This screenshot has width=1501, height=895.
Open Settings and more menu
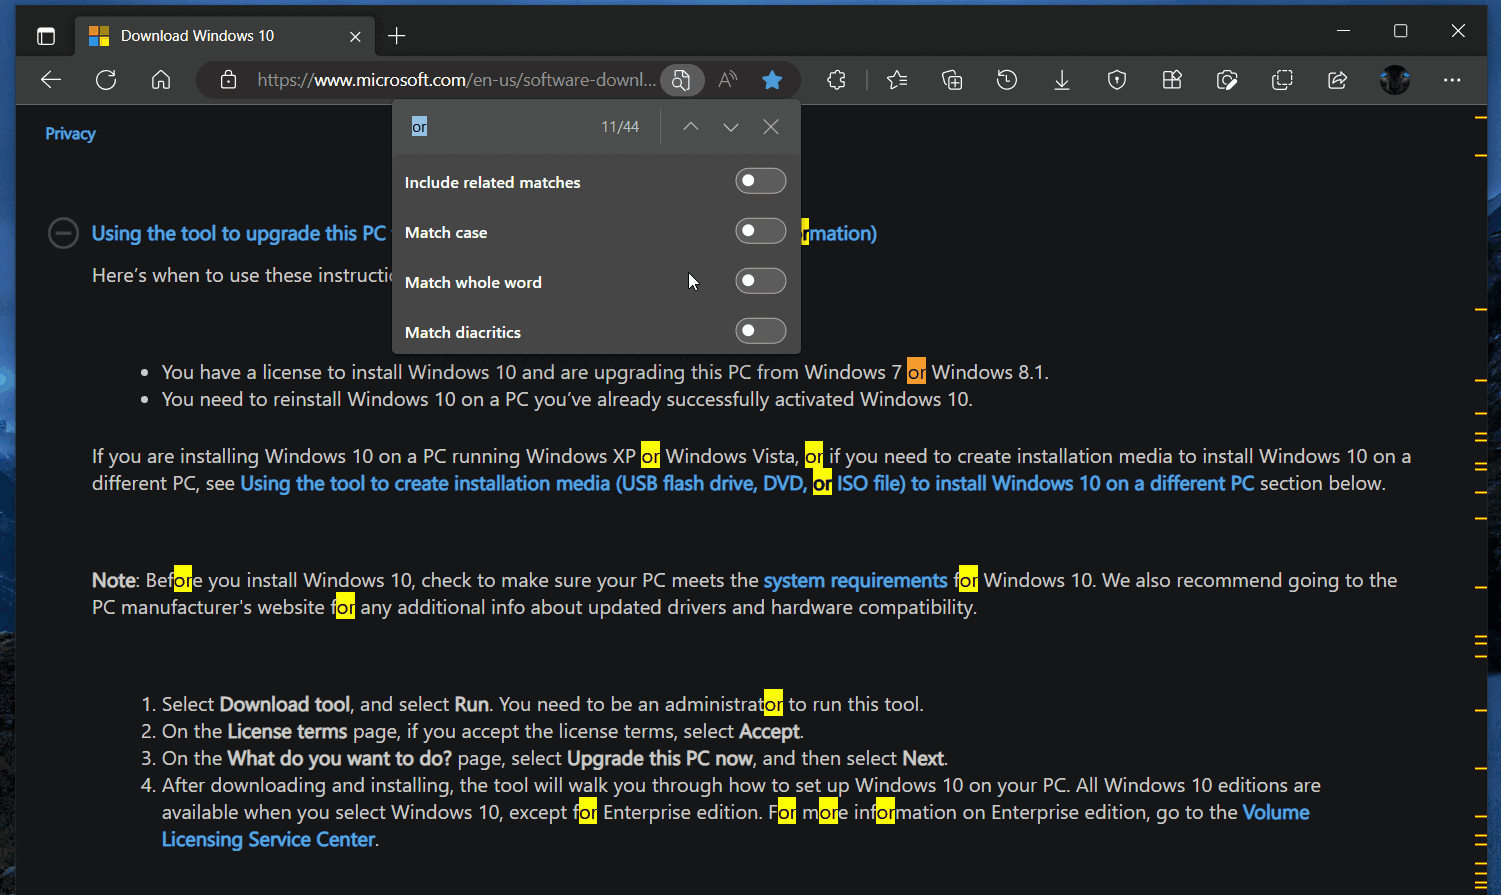pyautogui.click(x=1452, y=80)
